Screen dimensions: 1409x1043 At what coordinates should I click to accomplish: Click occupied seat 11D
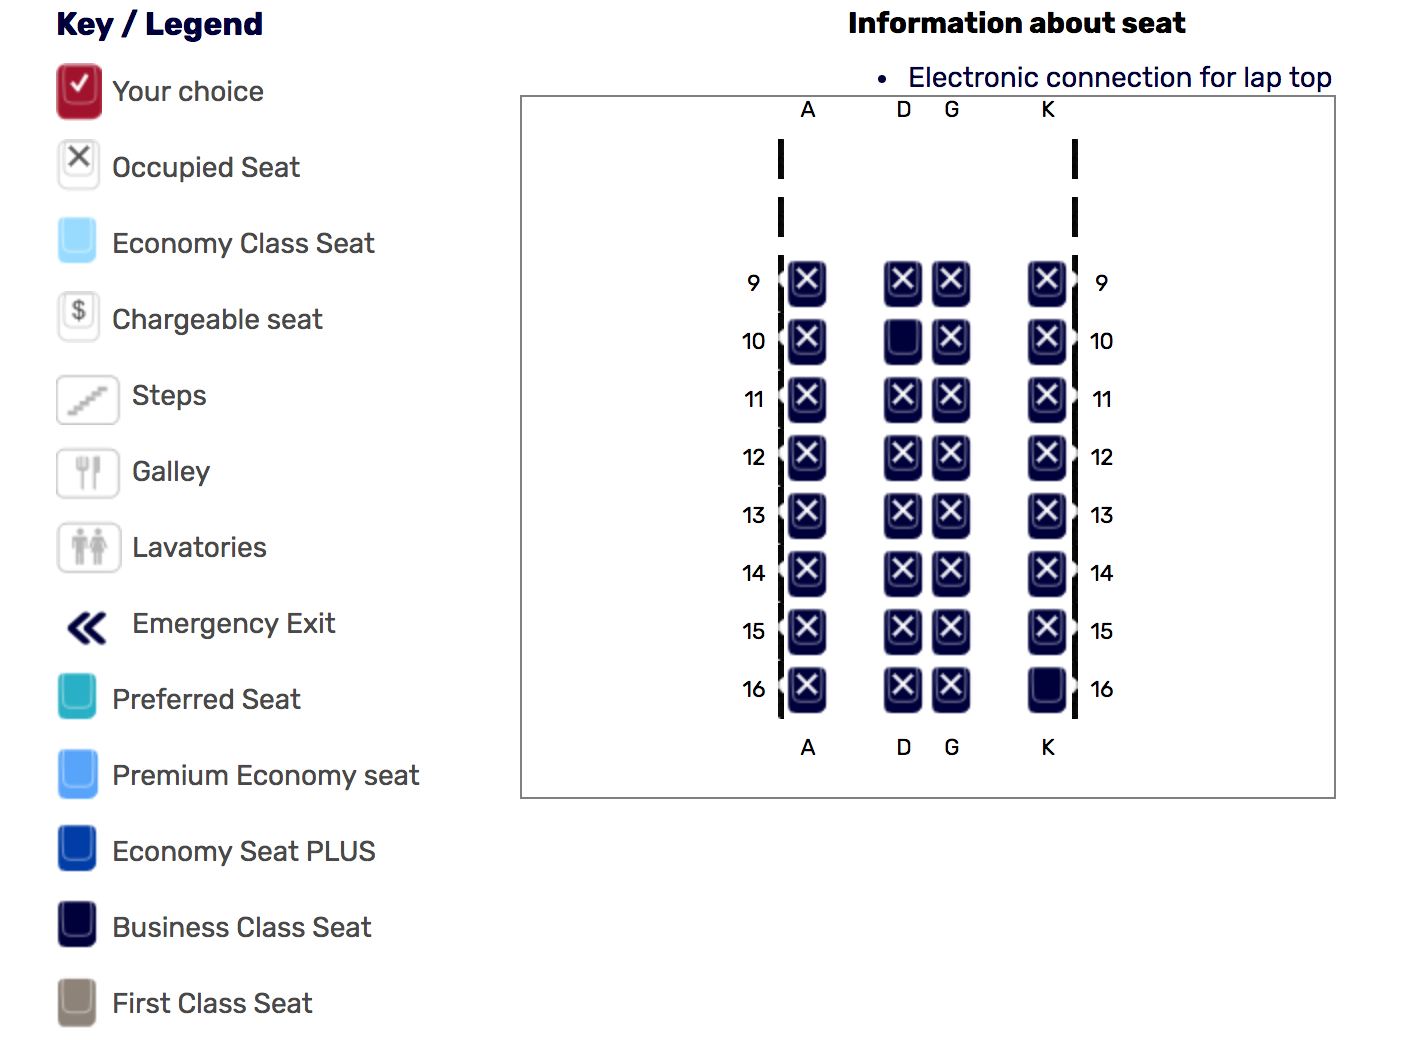tap(902, 399)
